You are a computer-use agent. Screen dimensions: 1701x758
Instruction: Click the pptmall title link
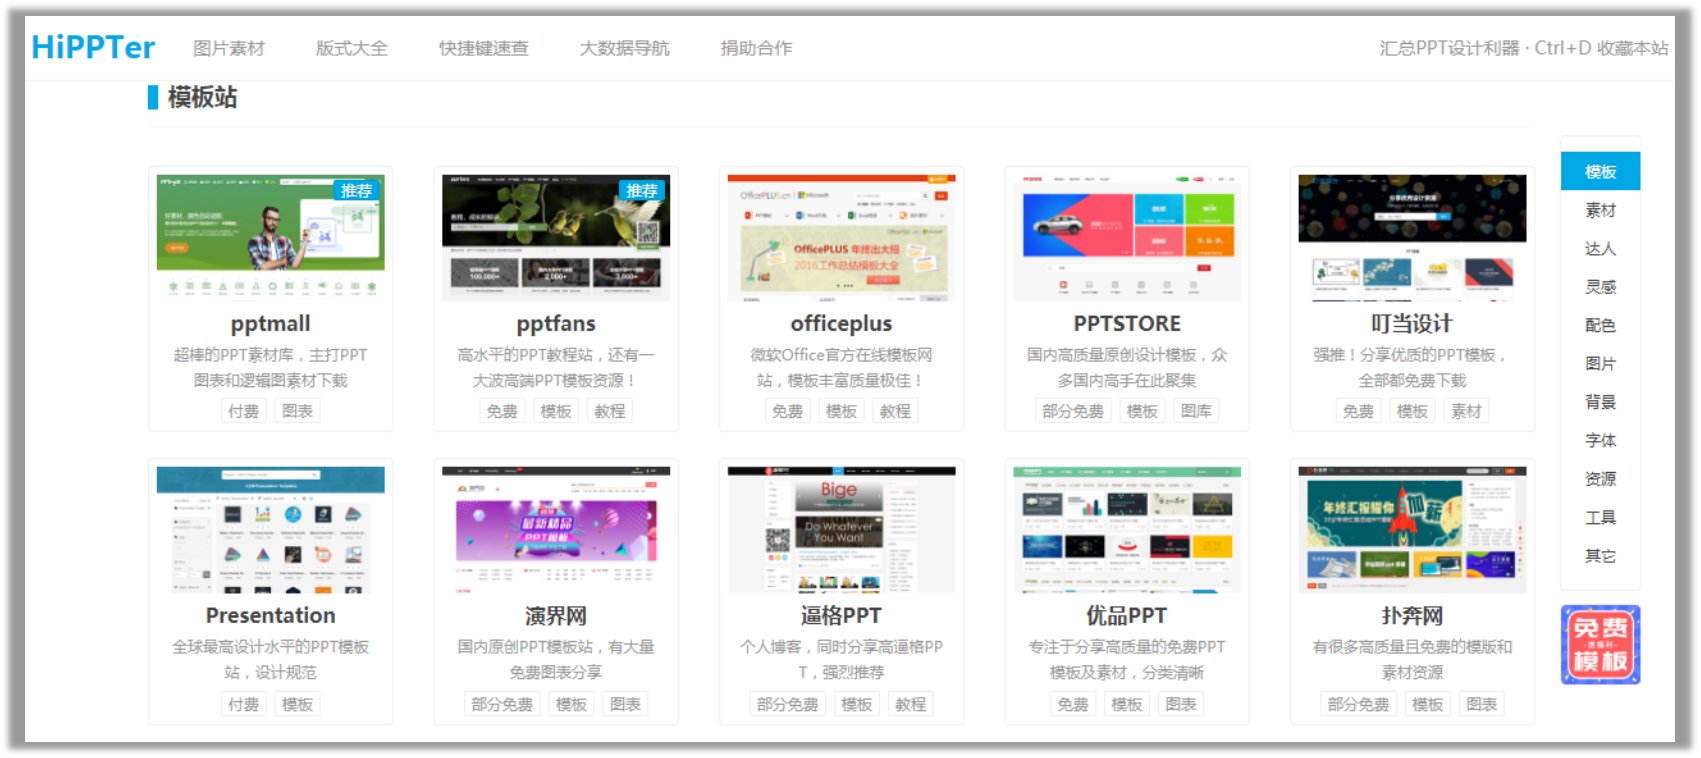coord(270,324)
